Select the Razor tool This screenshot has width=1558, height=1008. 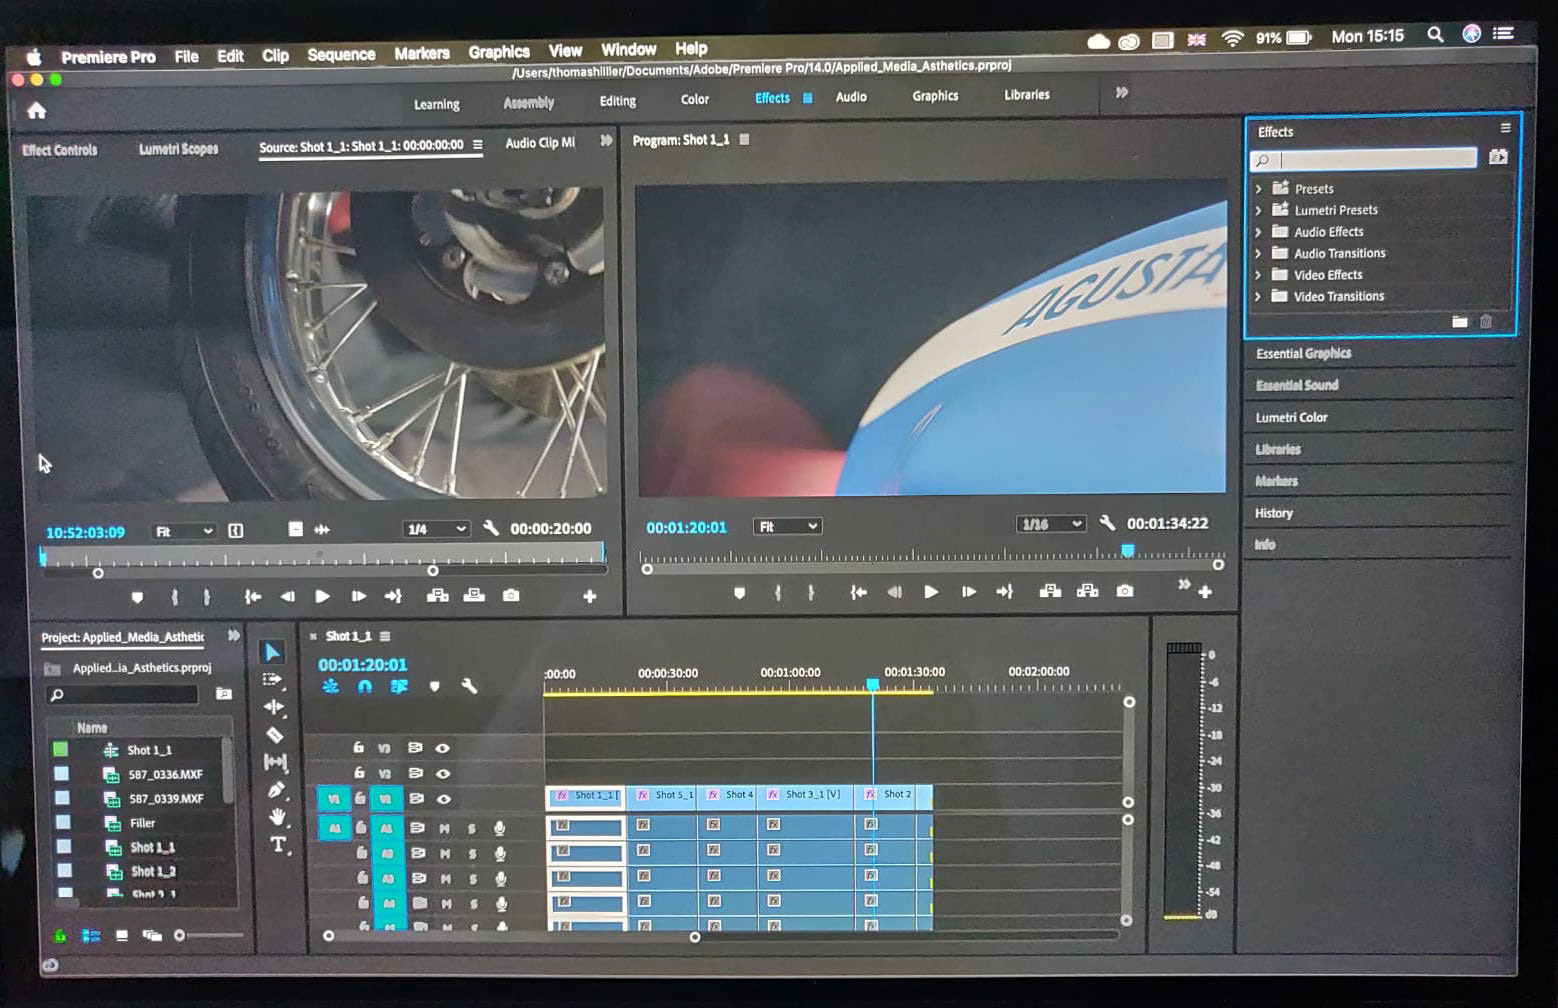point(275,735)
